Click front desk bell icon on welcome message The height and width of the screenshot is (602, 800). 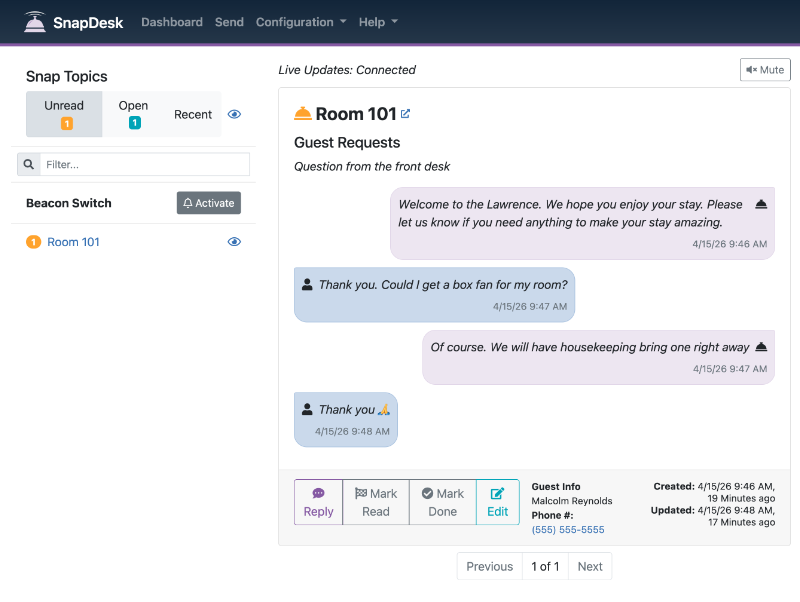(x=761, y=204)
